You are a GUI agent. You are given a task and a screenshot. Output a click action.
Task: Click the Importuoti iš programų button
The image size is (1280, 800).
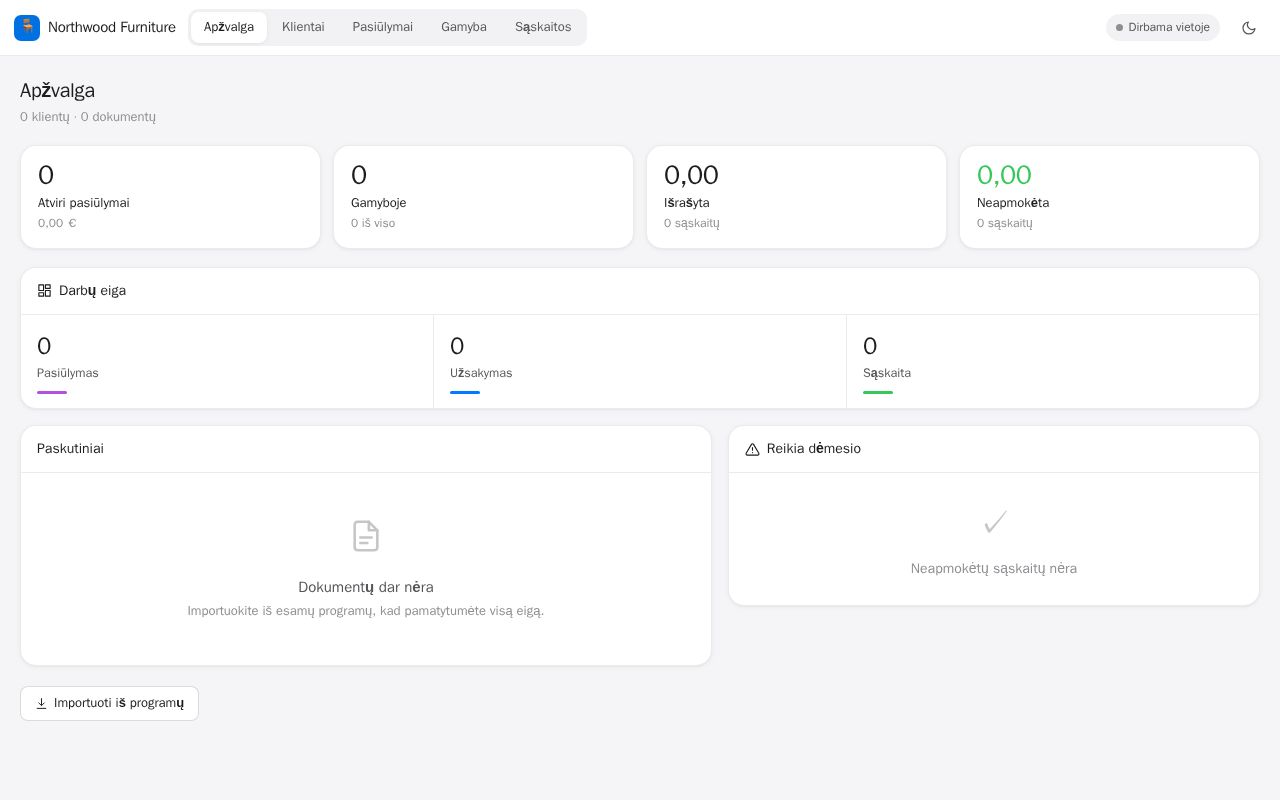[109, 703]
